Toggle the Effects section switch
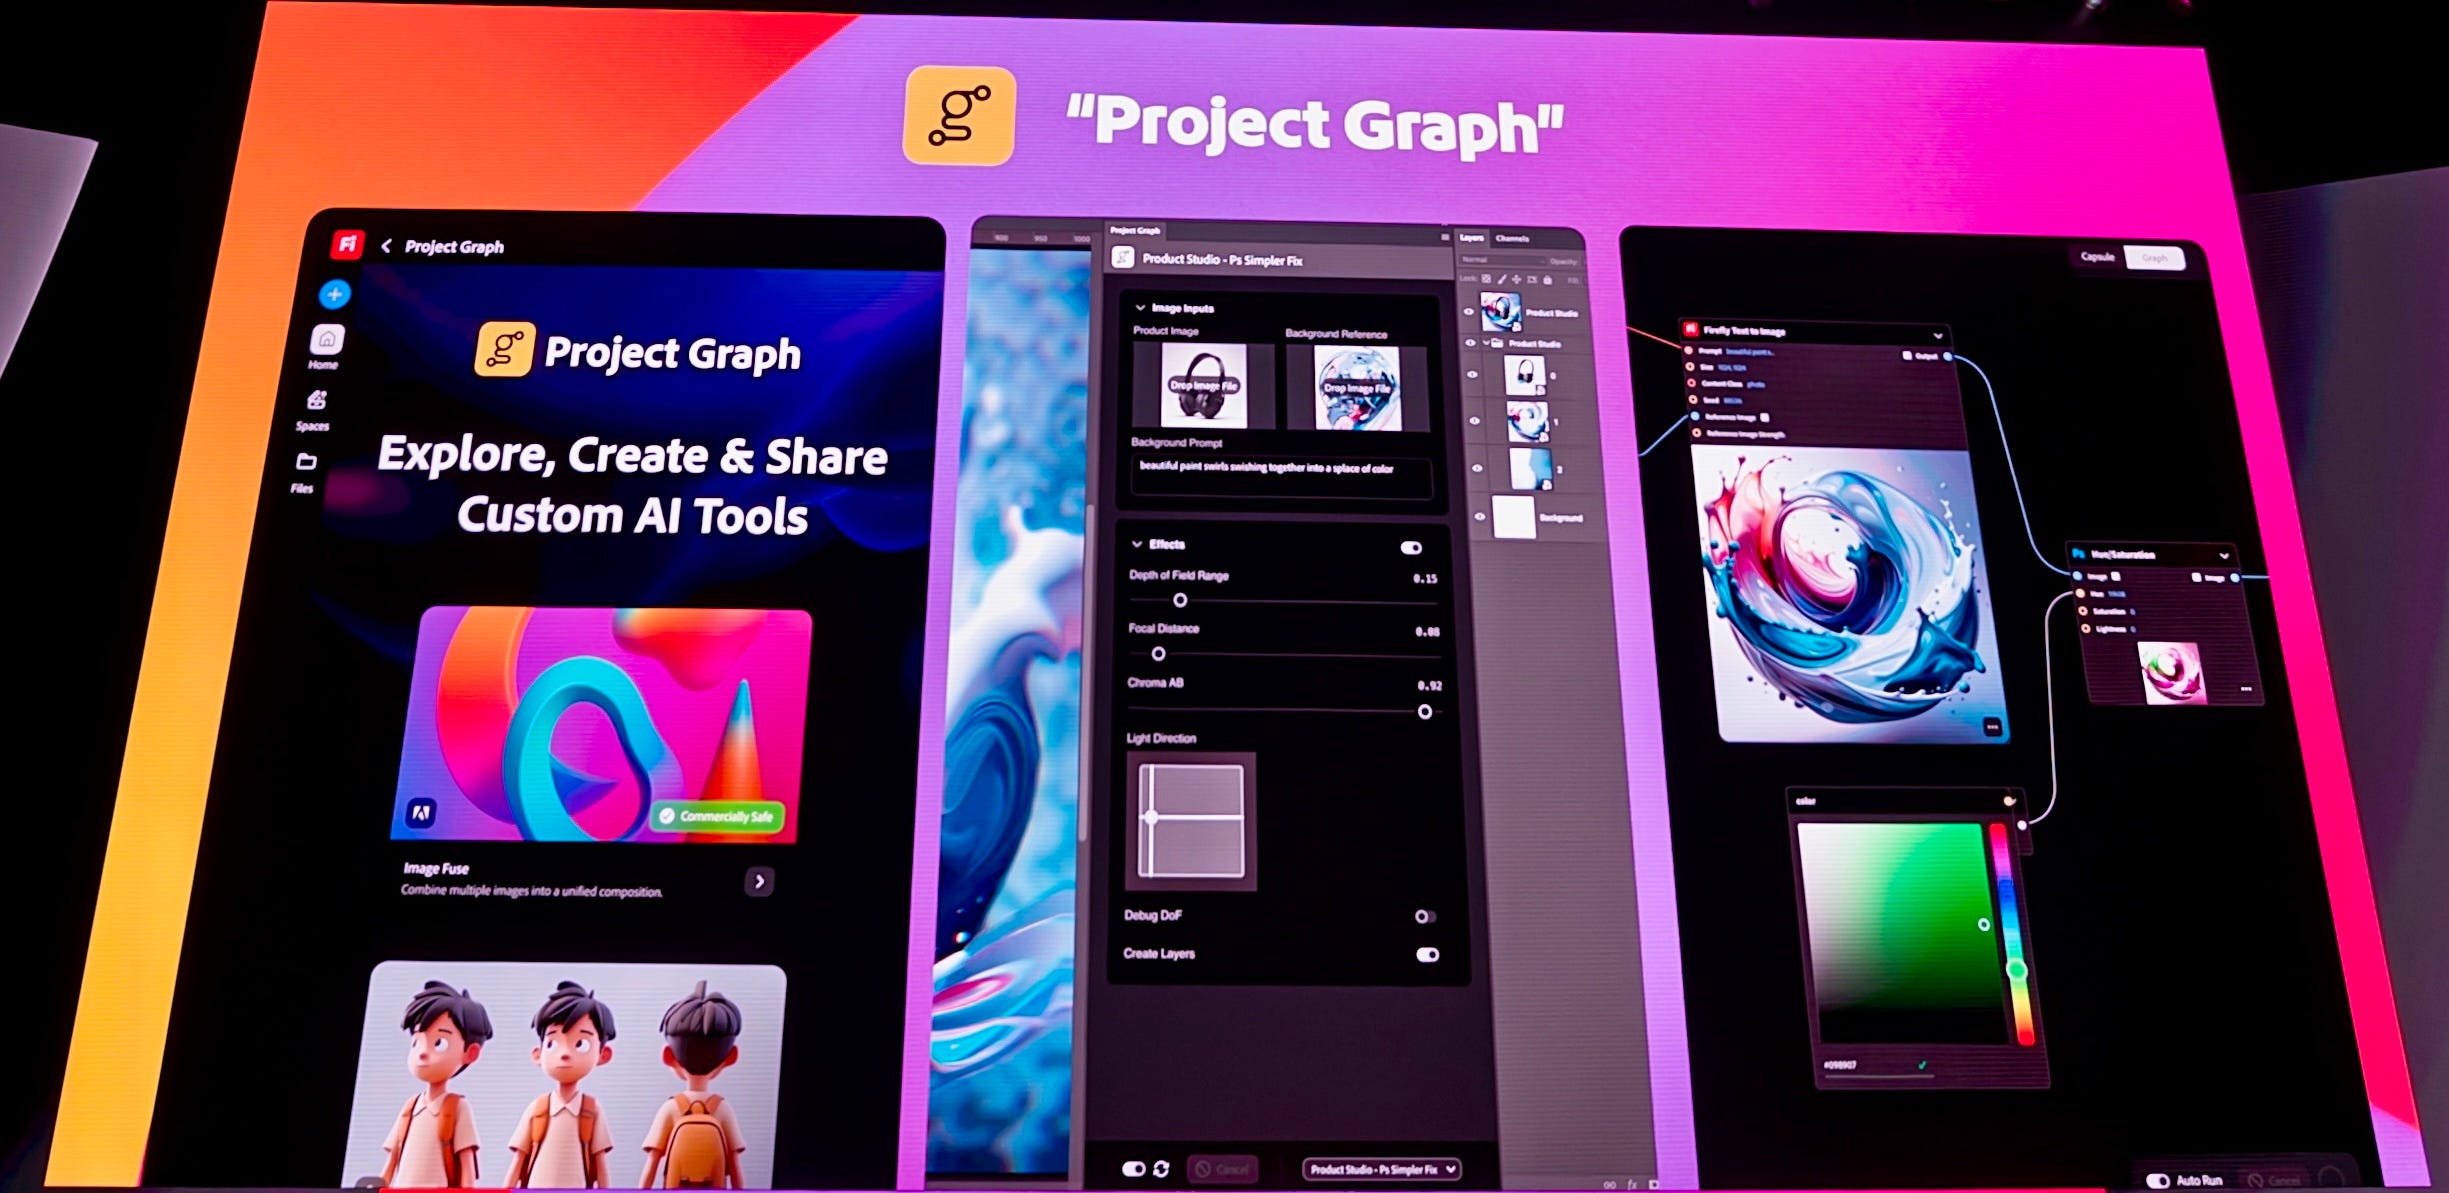 click(1411, 548)
